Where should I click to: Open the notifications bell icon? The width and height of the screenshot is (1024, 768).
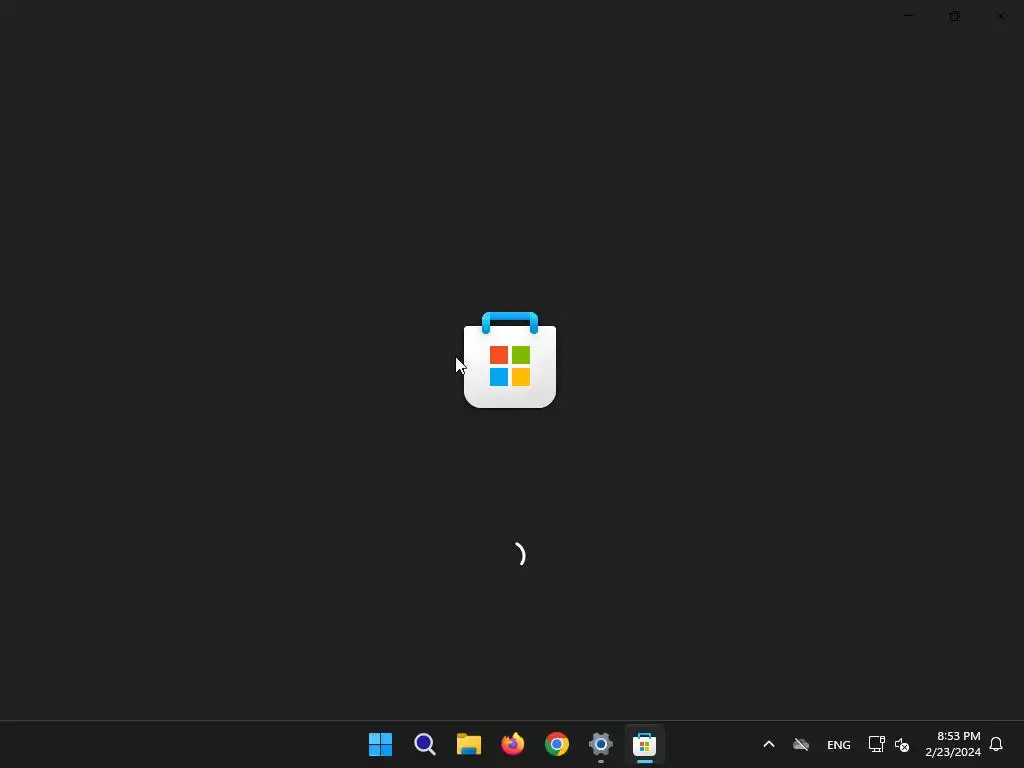(x=996, y=744)
